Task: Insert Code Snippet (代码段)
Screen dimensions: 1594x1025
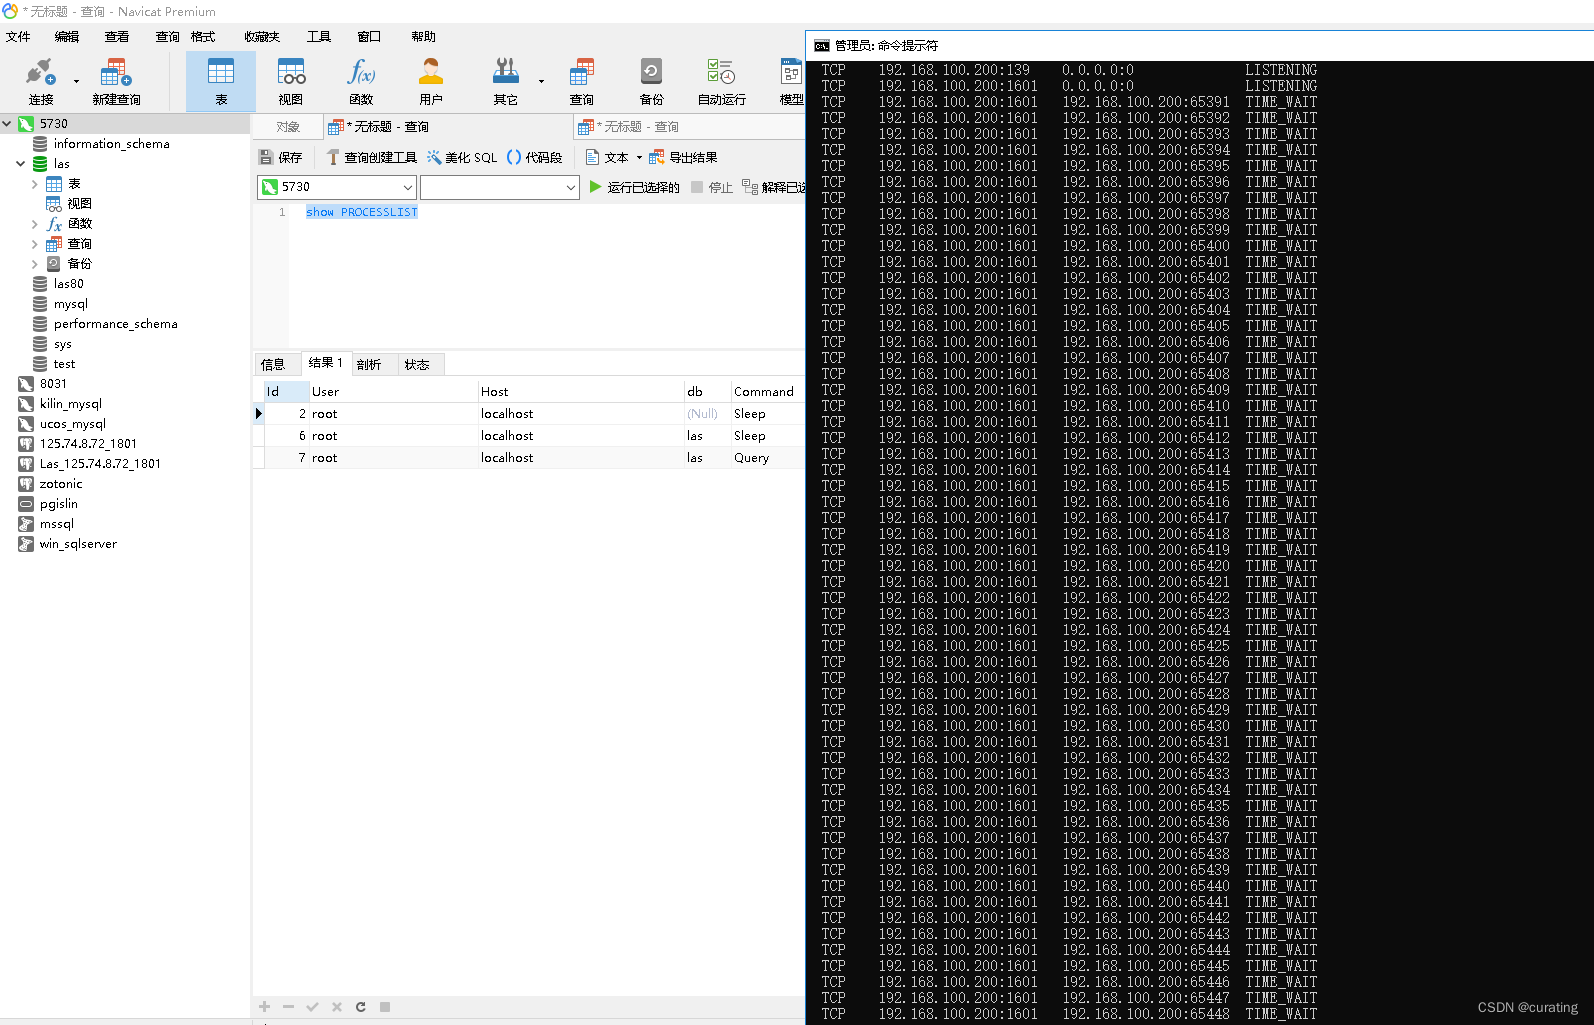Action: (534, 157)
